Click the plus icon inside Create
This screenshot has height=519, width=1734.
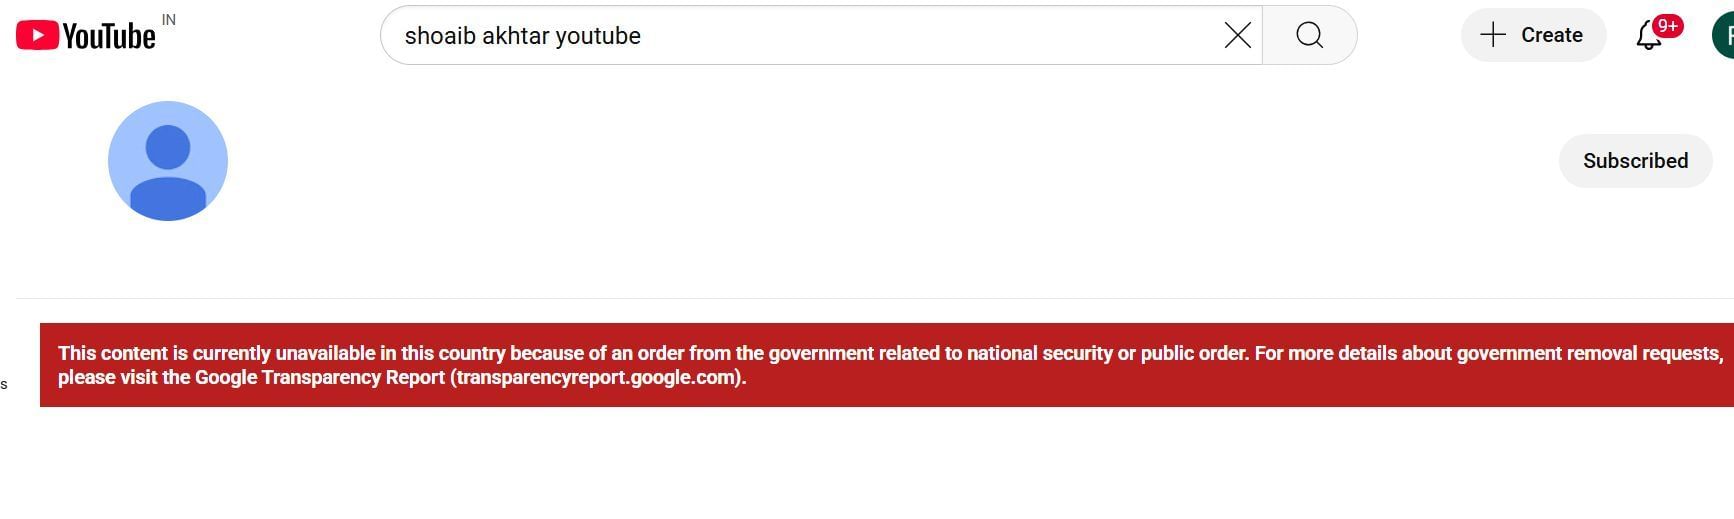click(x=1492, y=35)
